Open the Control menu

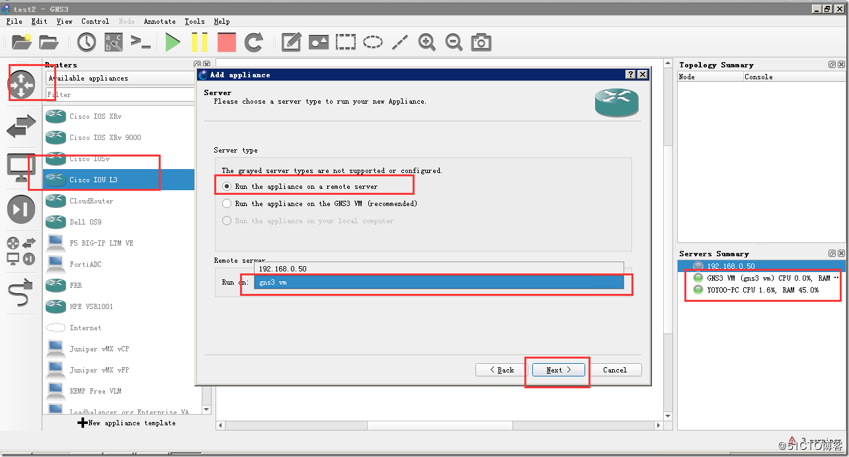[x=95, y=21]
